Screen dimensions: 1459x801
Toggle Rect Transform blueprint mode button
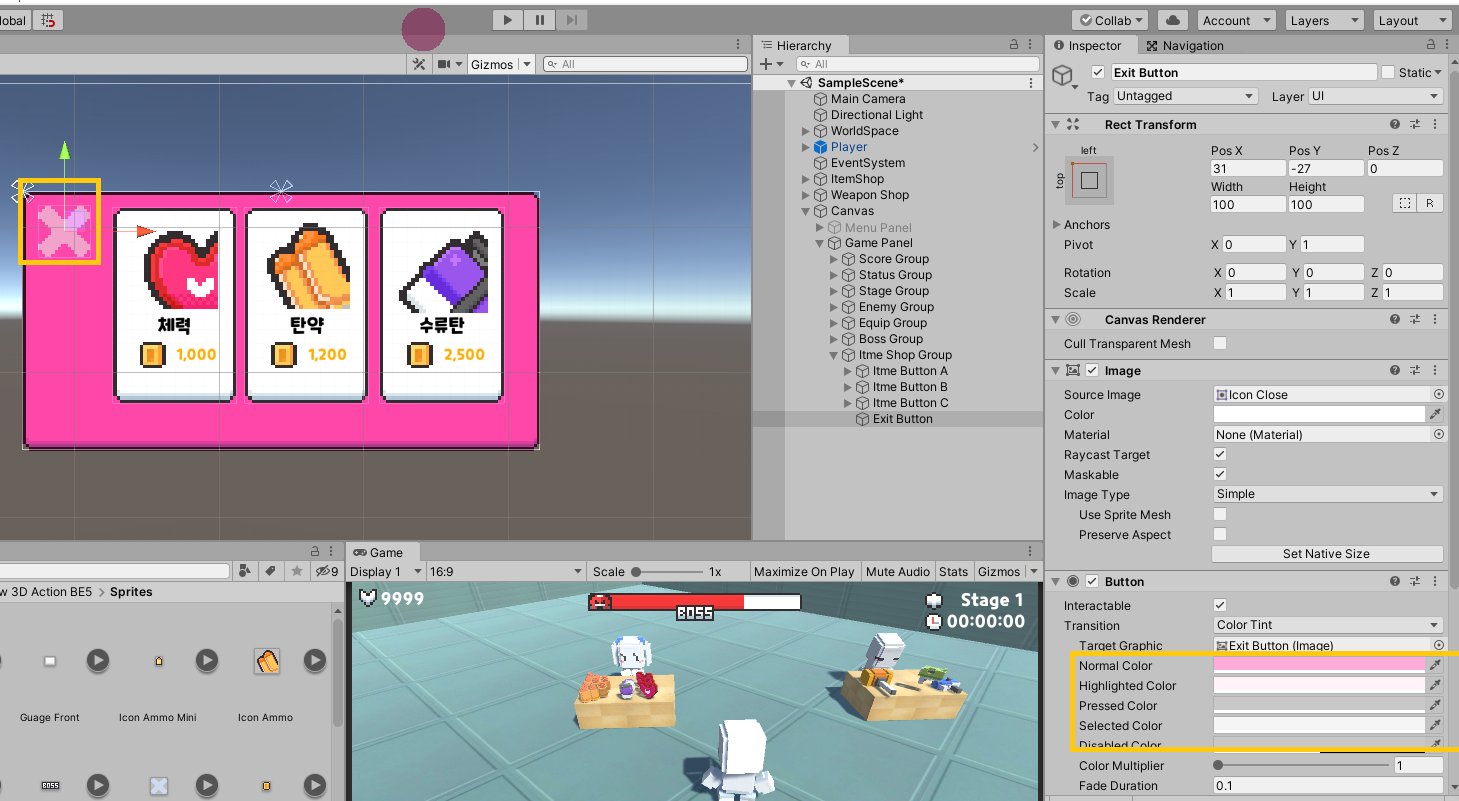point(1405,203)
